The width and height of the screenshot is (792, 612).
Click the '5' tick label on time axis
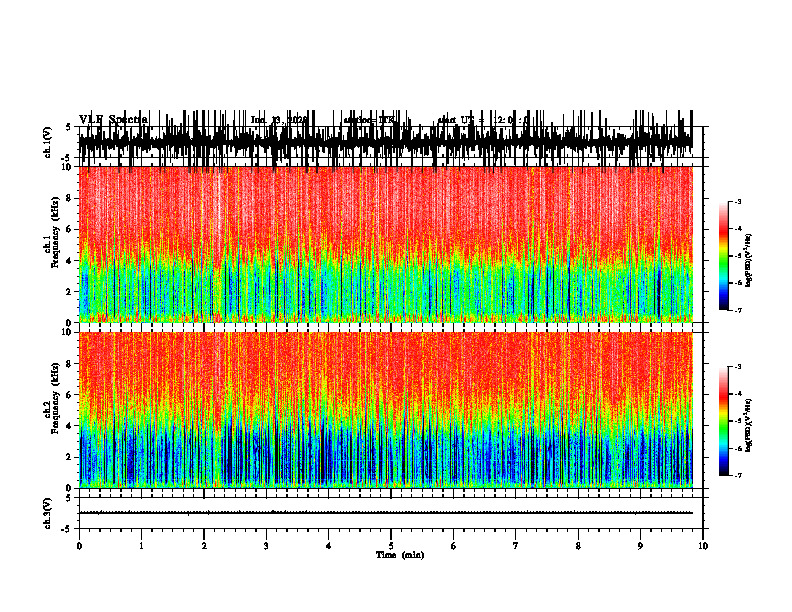[x=391, y=546]
